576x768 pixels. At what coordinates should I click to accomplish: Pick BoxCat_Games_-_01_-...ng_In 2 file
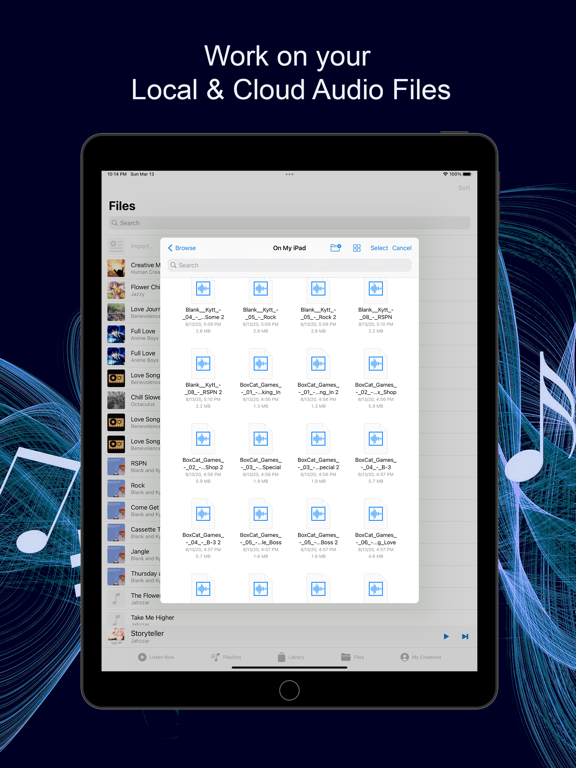pyautogui.click(x=318, y=378)
